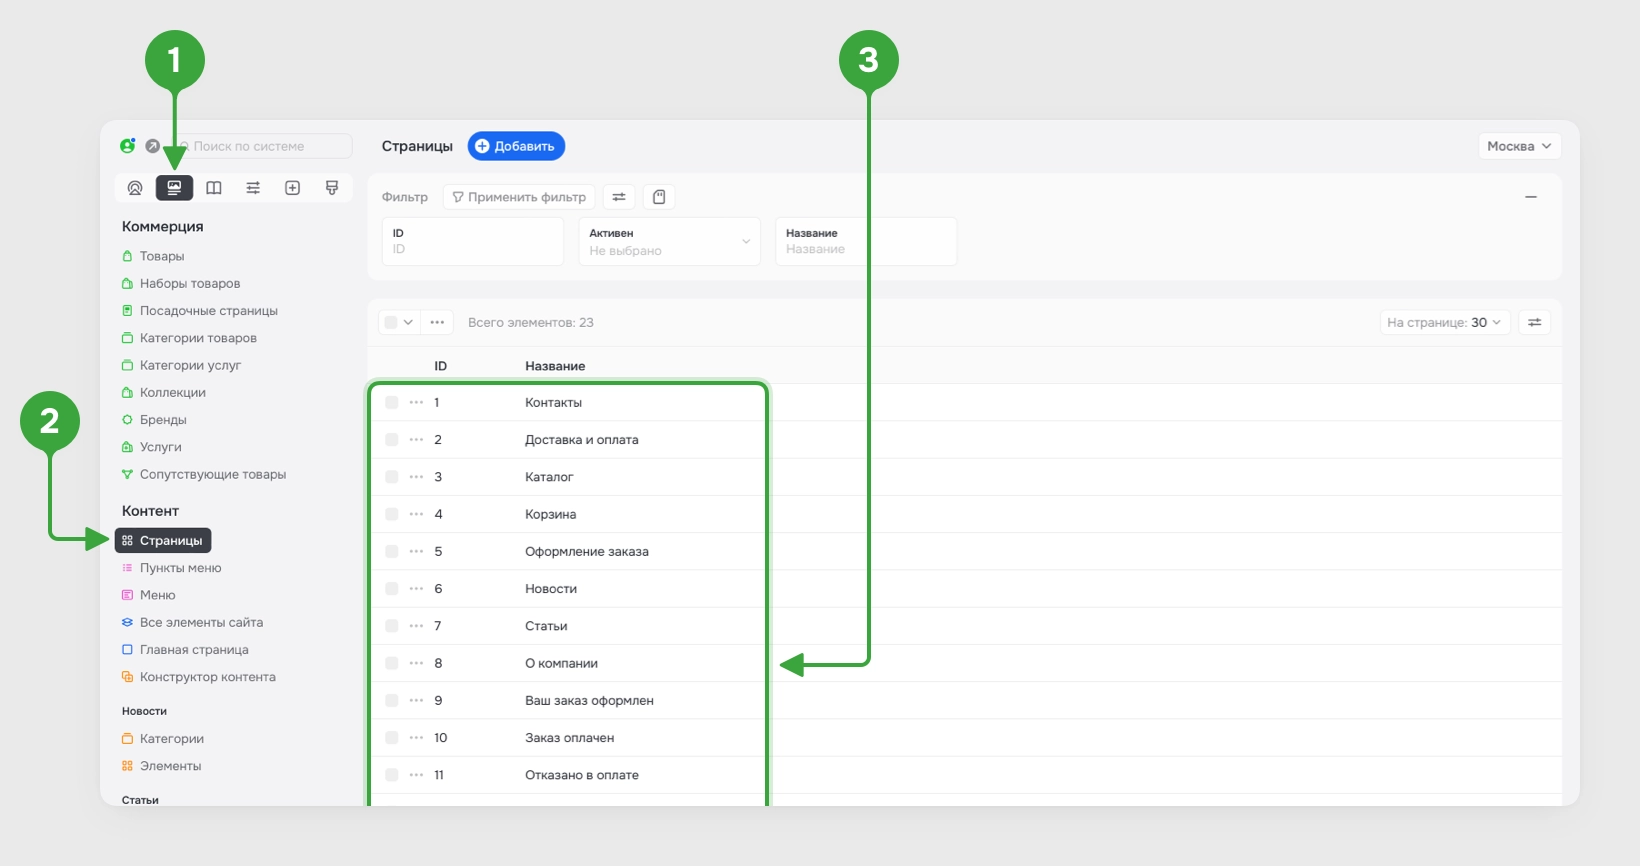Tick the checkbox for the Каталог row
The width and height of the screenshot is (1640, 866).
click(x=391, y=477)
